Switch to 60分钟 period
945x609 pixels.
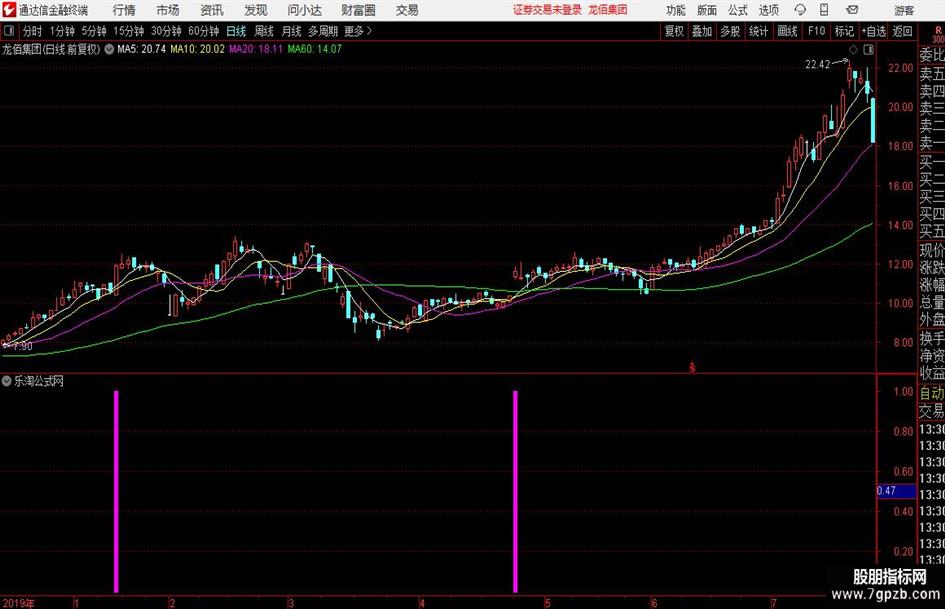click(x=203, y=31)
